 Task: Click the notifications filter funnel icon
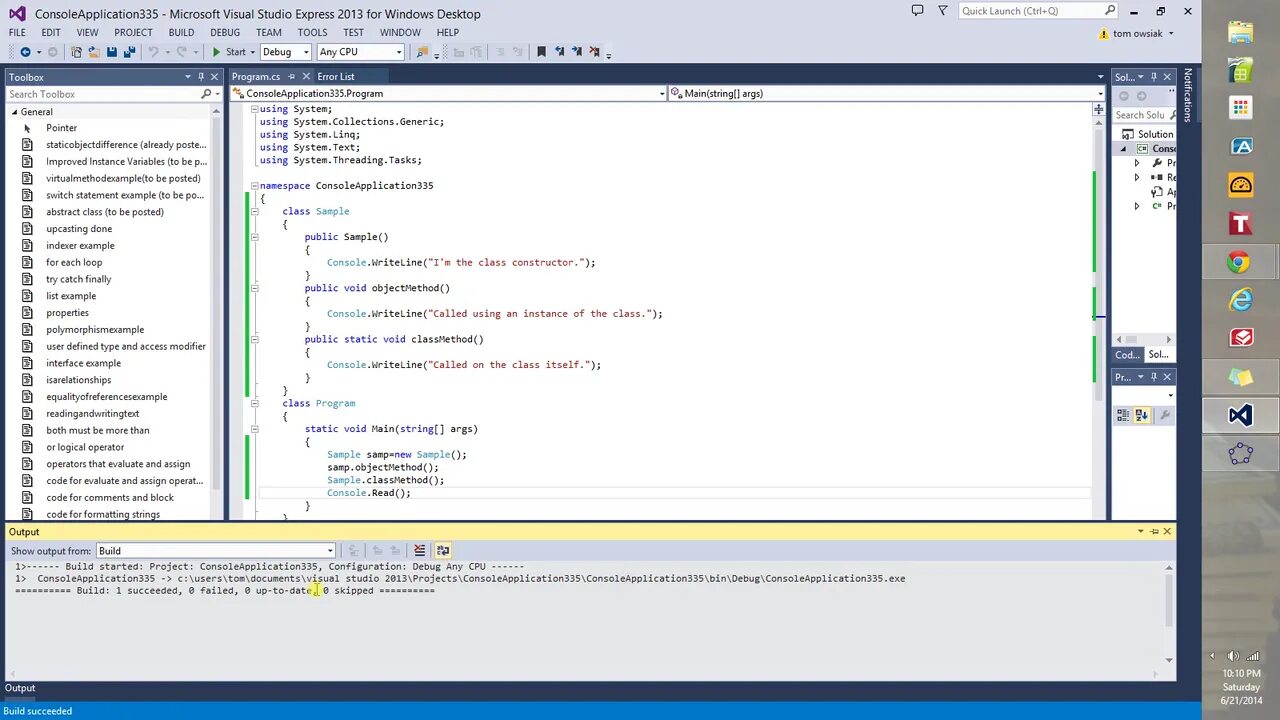click(x=943, y=11)
